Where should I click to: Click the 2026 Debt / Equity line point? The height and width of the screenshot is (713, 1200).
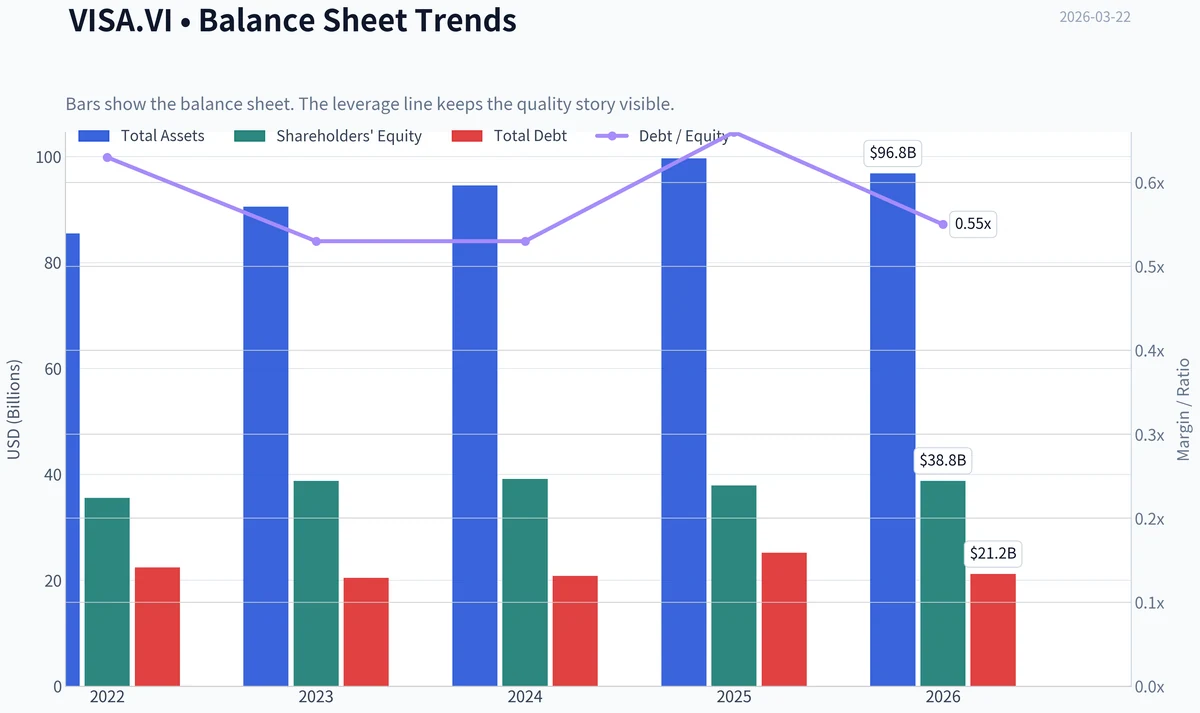point(943,224)
